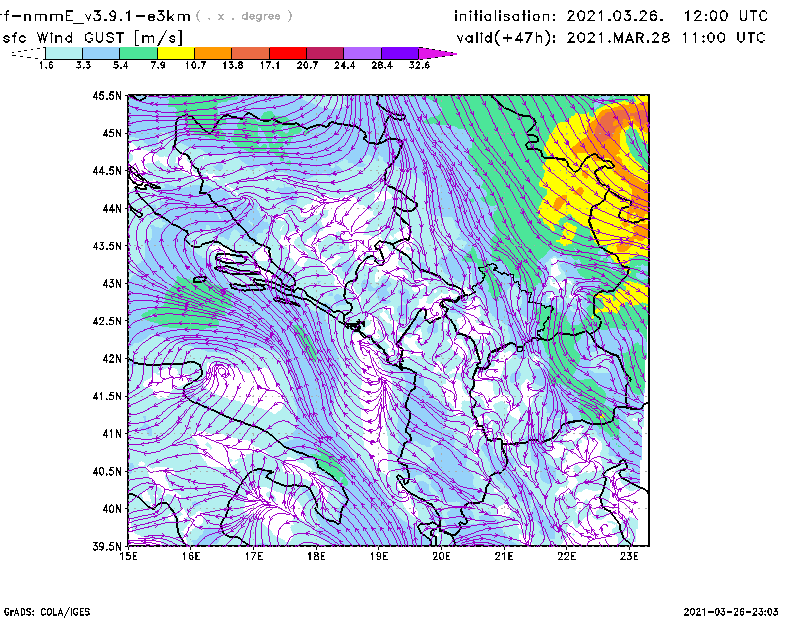Click the 'valid(+47h):' label
This screenshot has height=618, width=800.
[x=507, y=38]
